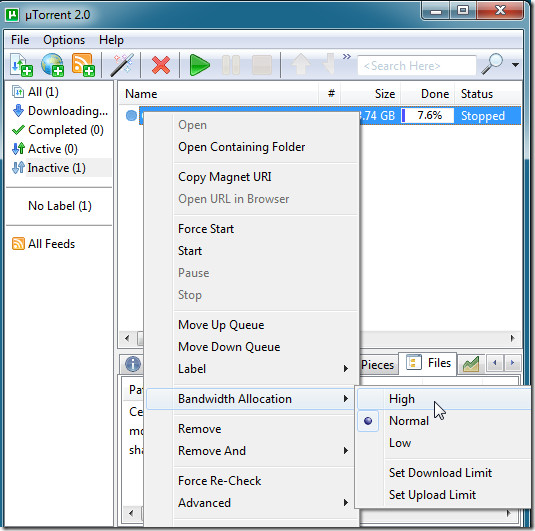
Task: Click the Move Down Queue arrow icon
Action: point(329,63)
